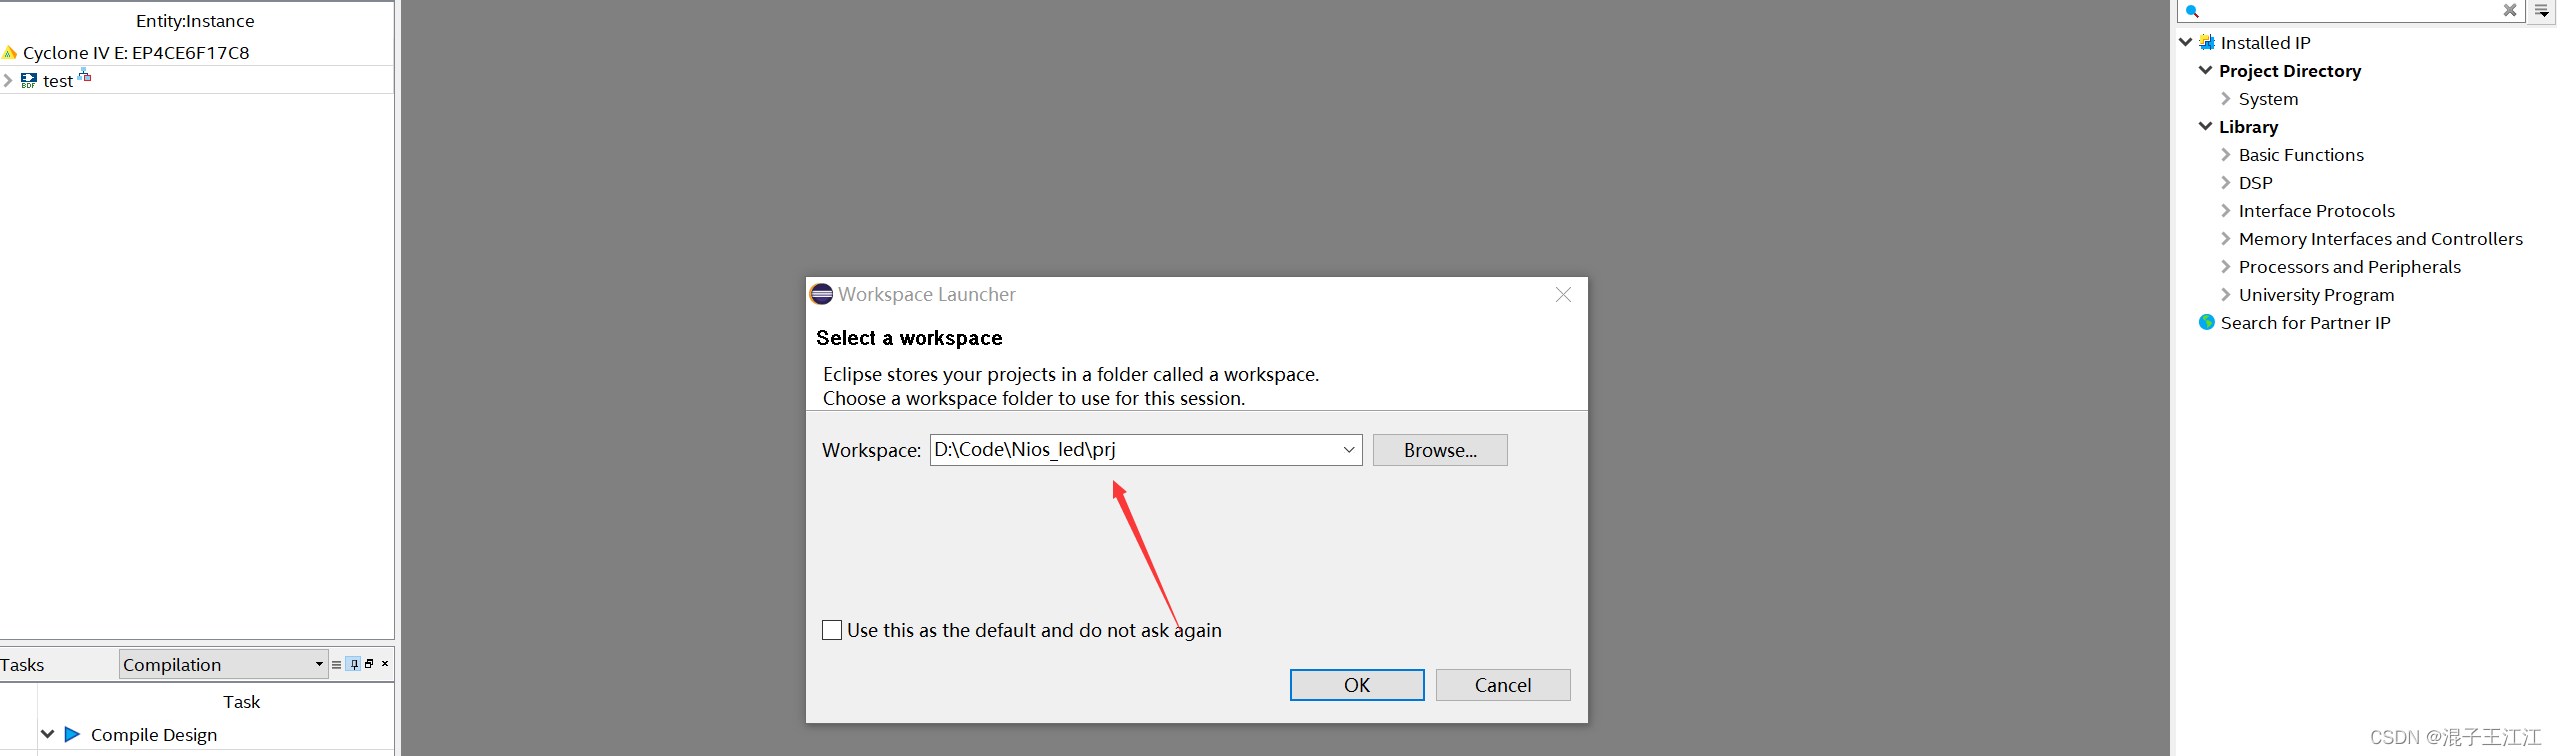Image resolution: width=2557 pixels, height=756 pixels.
Task: Toggle the Tasks panel pin icon
Action: click(353, 664)
